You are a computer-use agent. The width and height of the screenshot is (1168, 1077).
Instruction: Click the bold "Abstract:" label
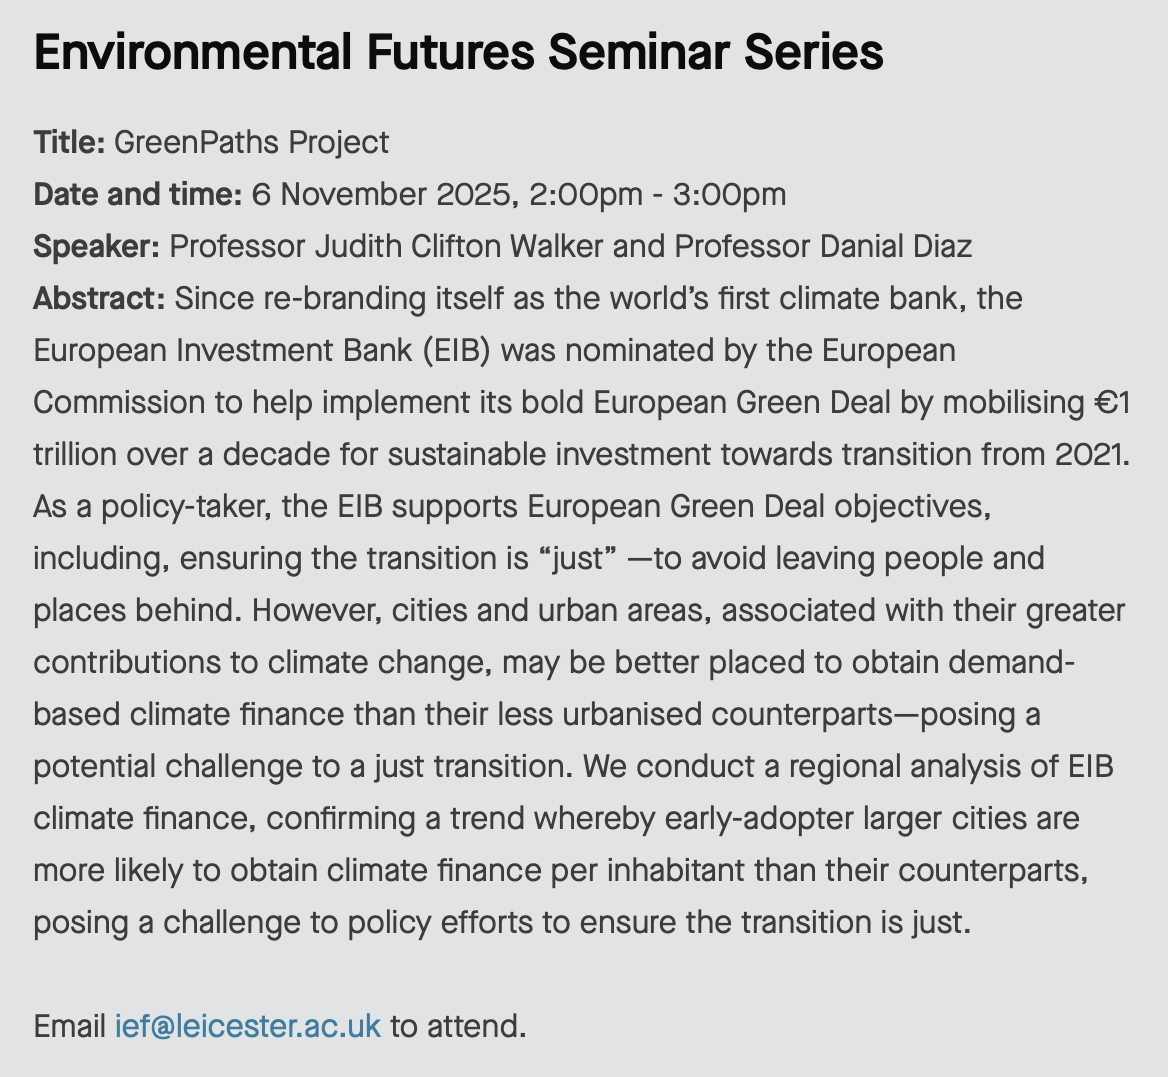99,298
